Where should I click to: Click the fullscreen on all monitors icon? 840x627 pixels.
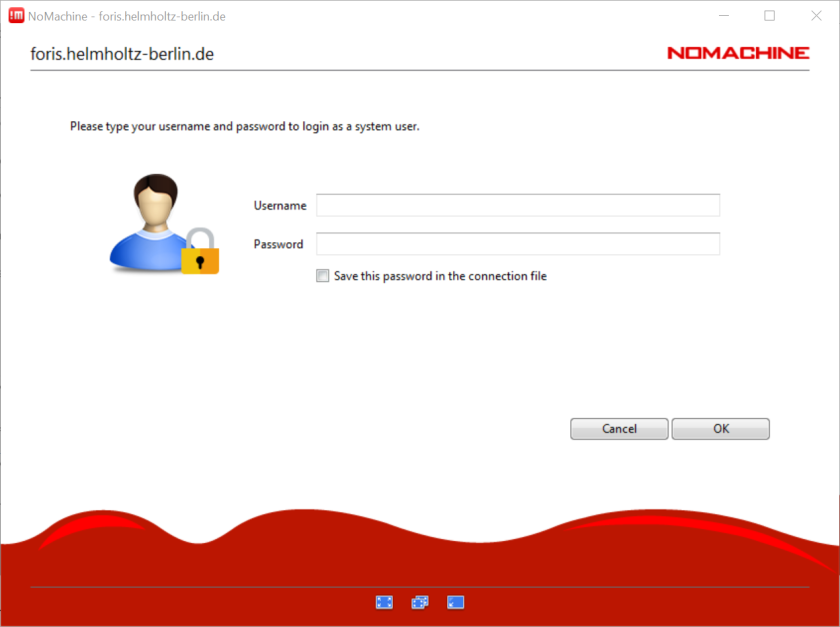[x=420, y=602]
